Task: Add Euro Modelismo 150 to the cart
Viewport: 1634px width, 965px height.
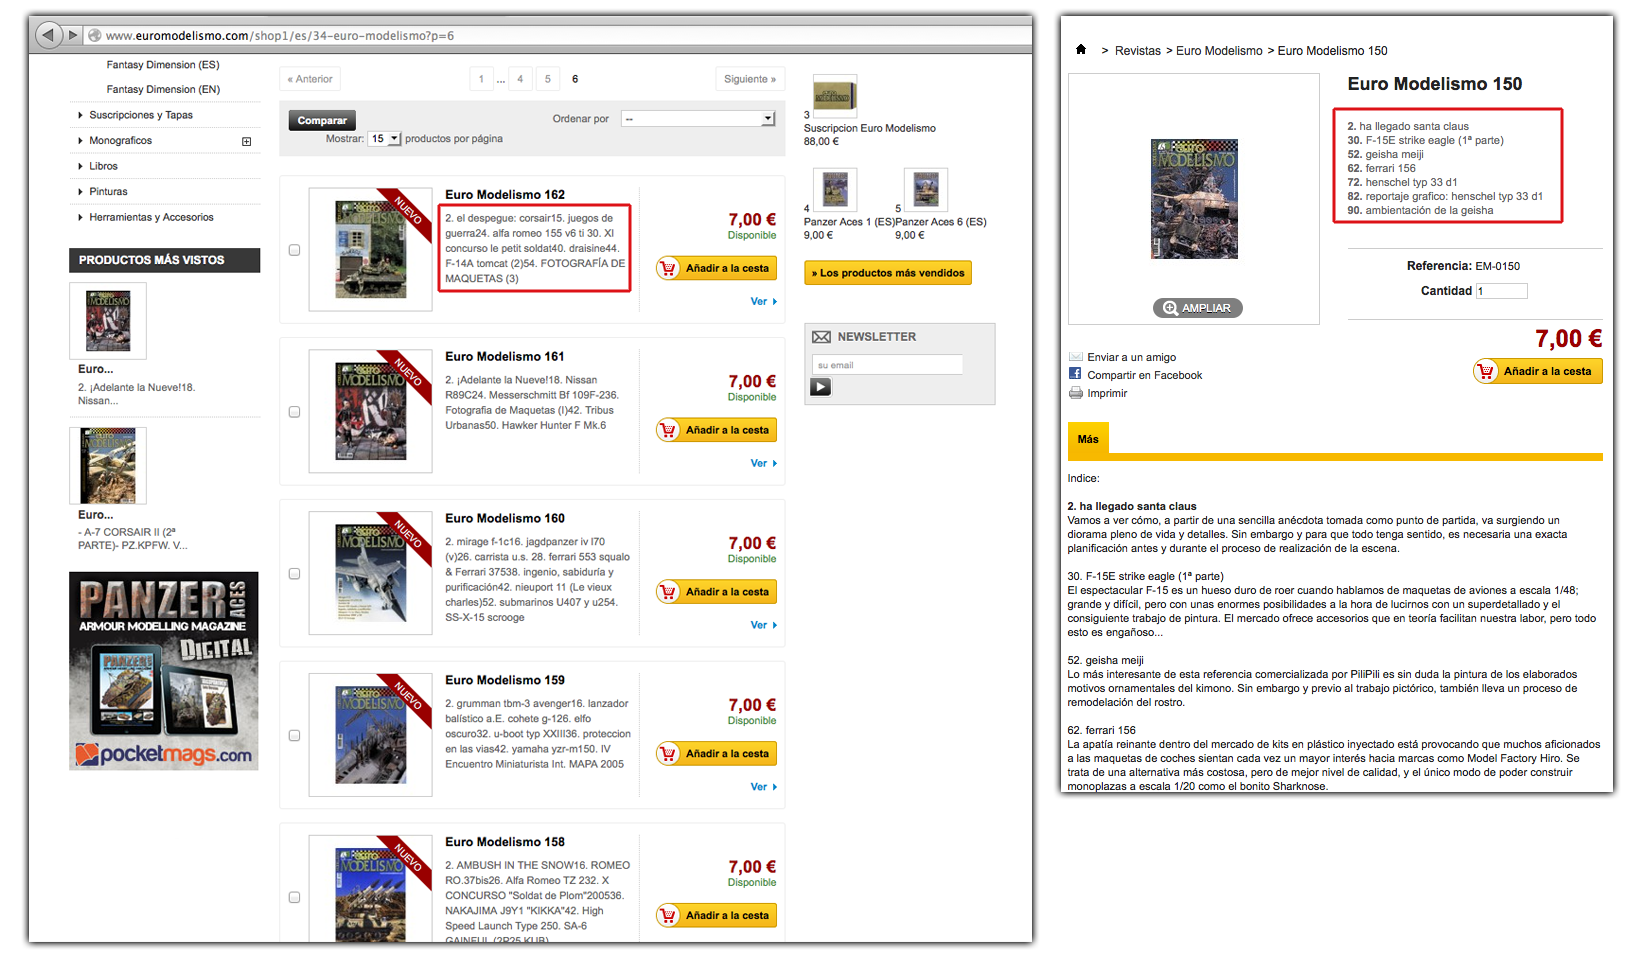Action: (x=1538, y=371)
